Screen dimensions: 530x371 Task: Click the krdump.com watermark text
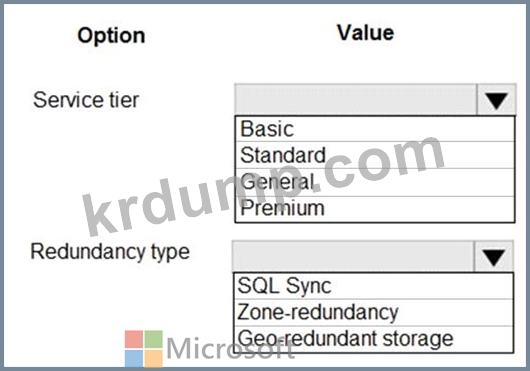pyautogui.click(x=264, y=186)
